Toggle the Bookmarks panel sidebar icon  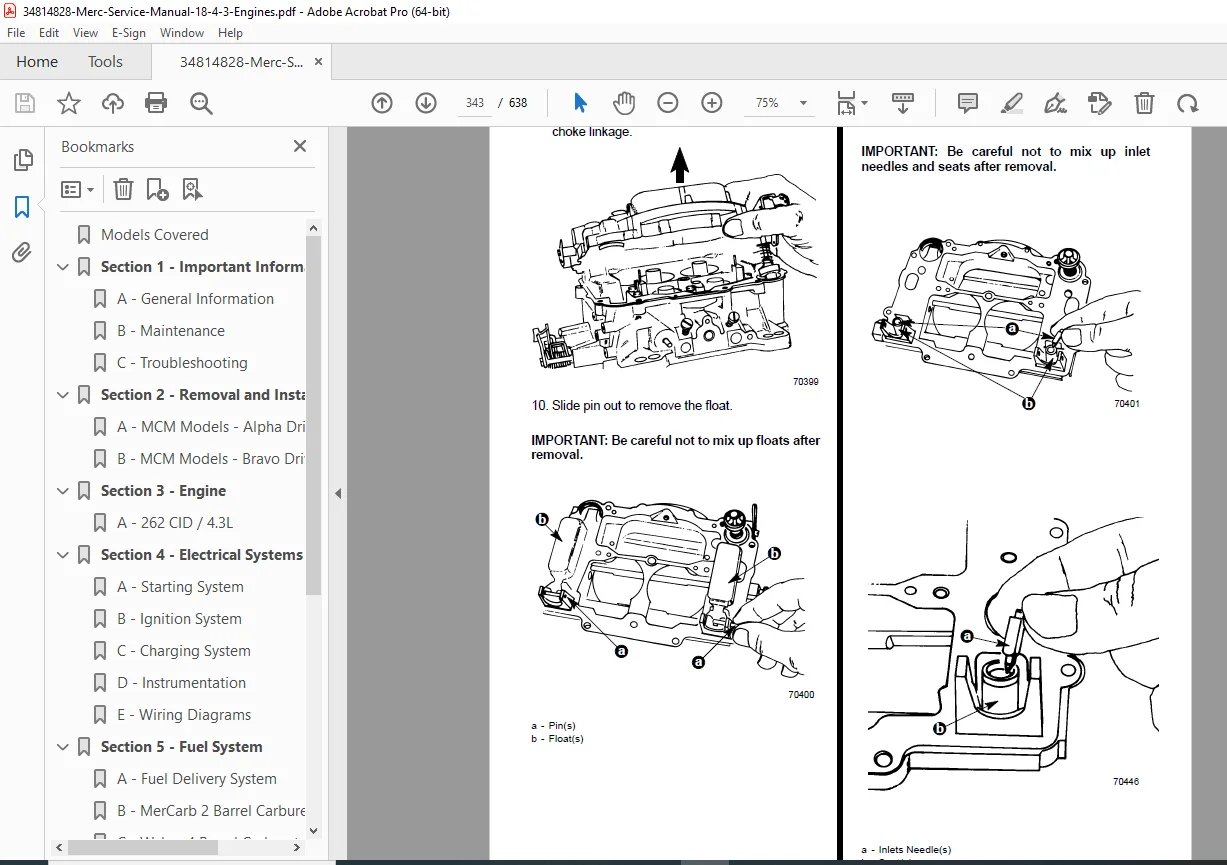(x=22, y=207)
